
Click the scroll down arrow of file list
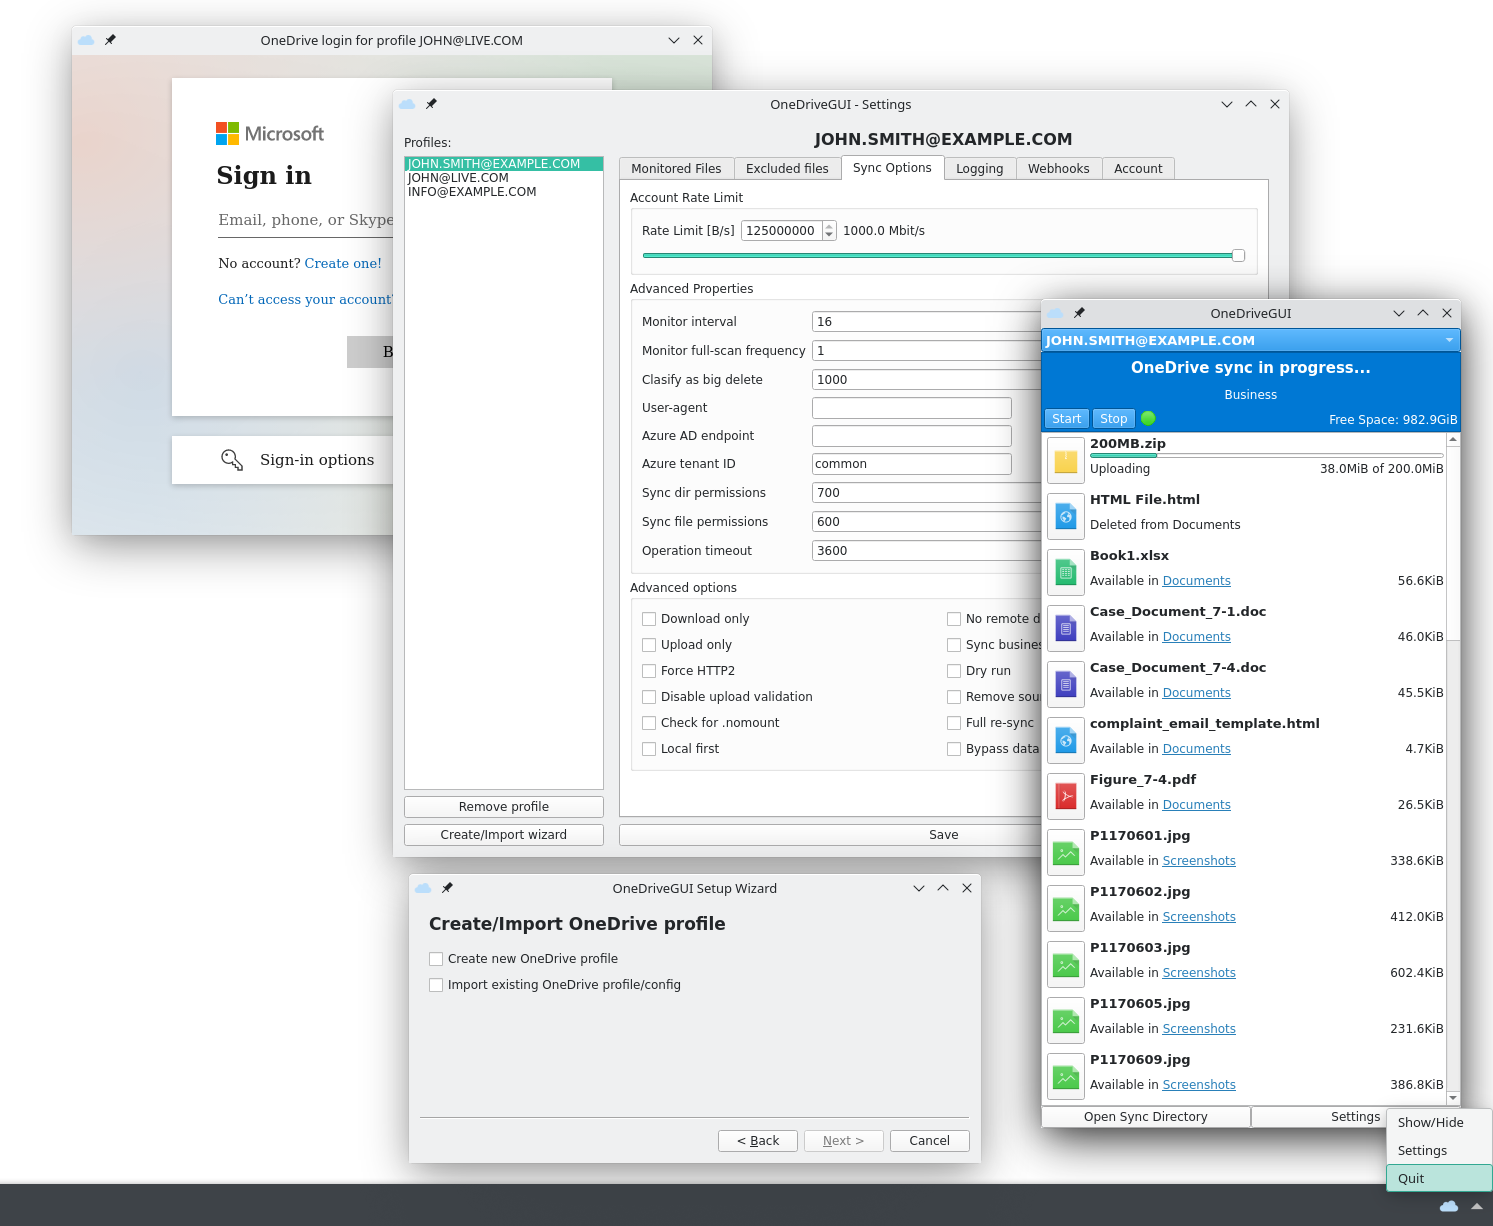click(x=1453, y=1098)
